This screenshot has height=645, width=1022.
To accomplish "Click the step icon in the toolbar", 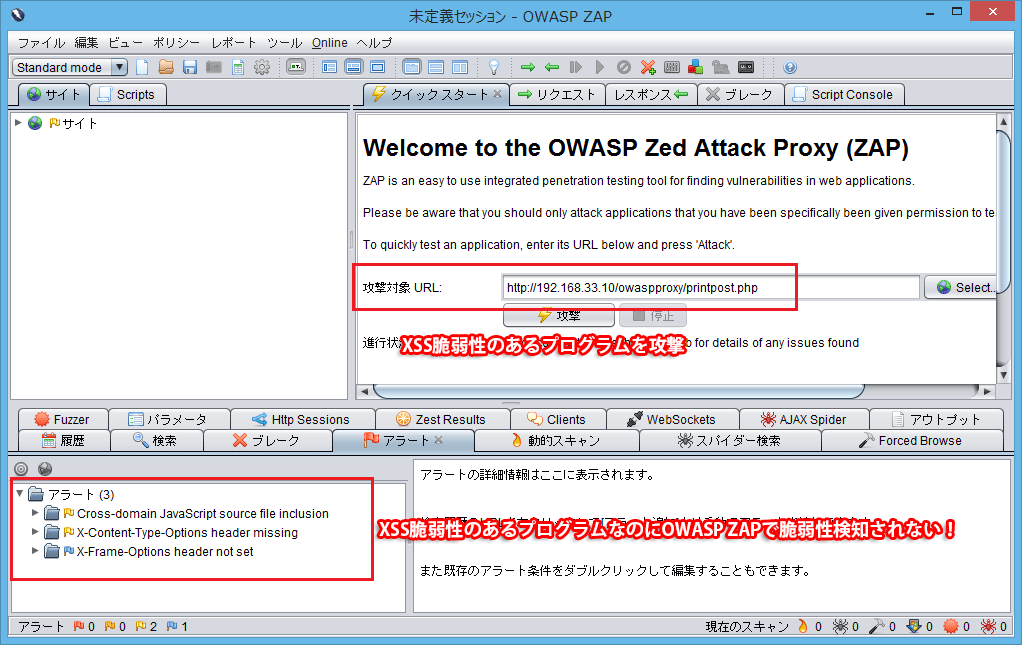I will point(576,67).
